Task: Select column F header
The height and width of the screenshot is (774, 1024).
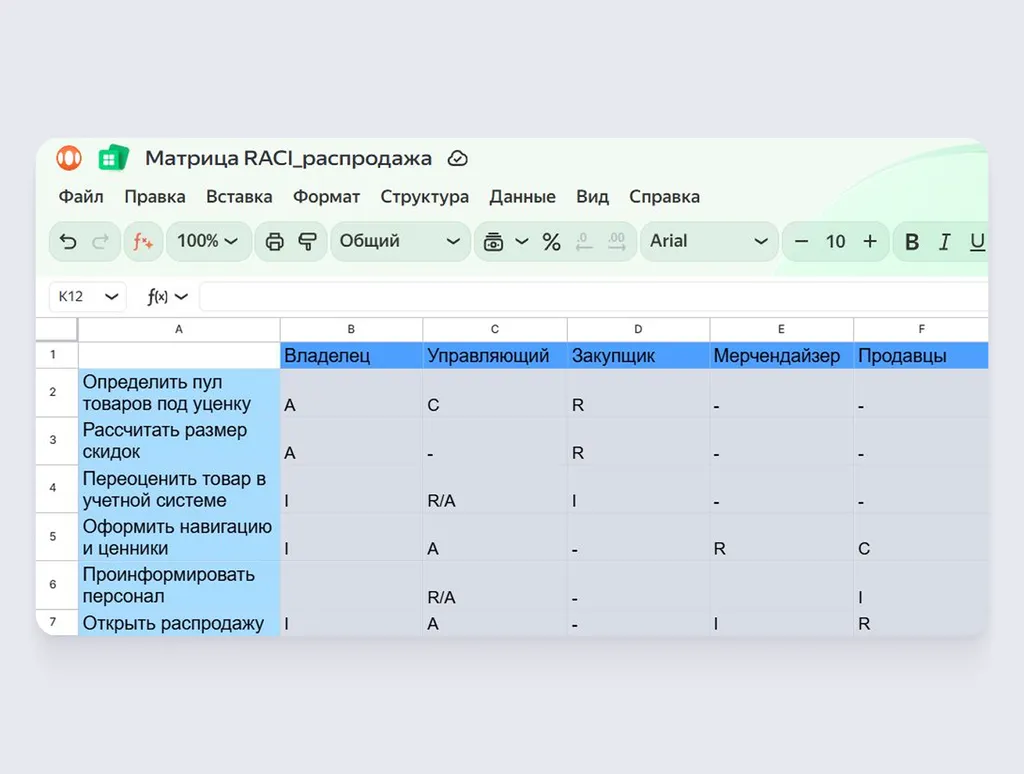Action: (x=921, y=330)
